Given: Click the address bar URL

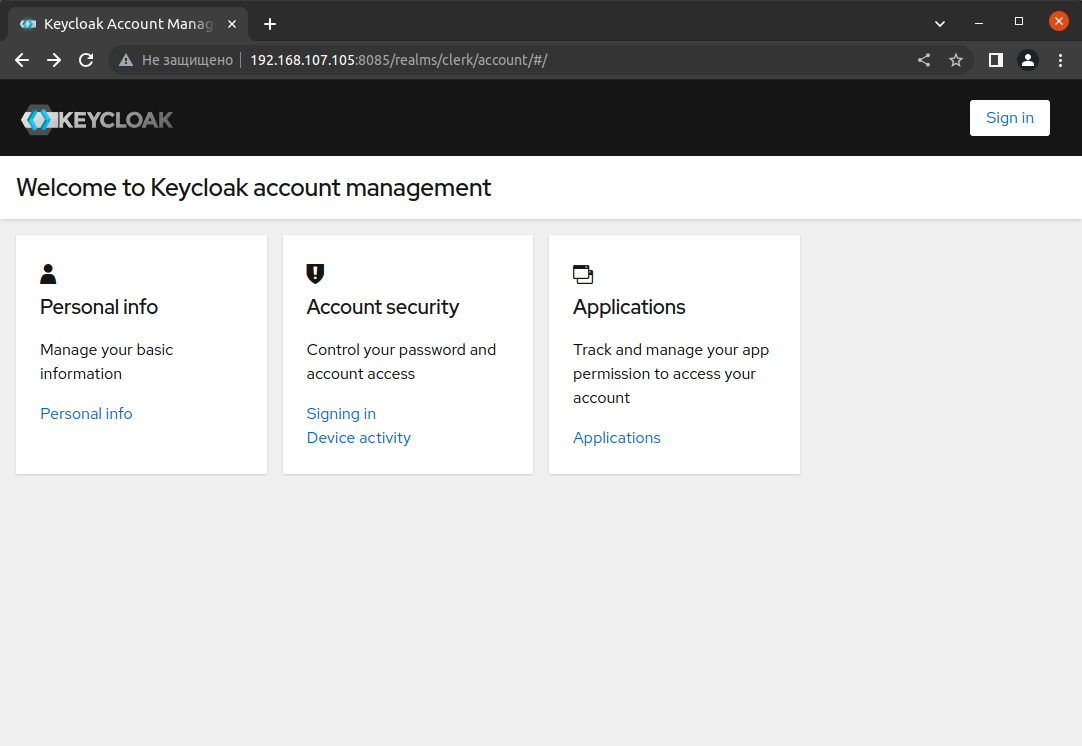Looking at the screenshot, I should click(x=399, y=60).
